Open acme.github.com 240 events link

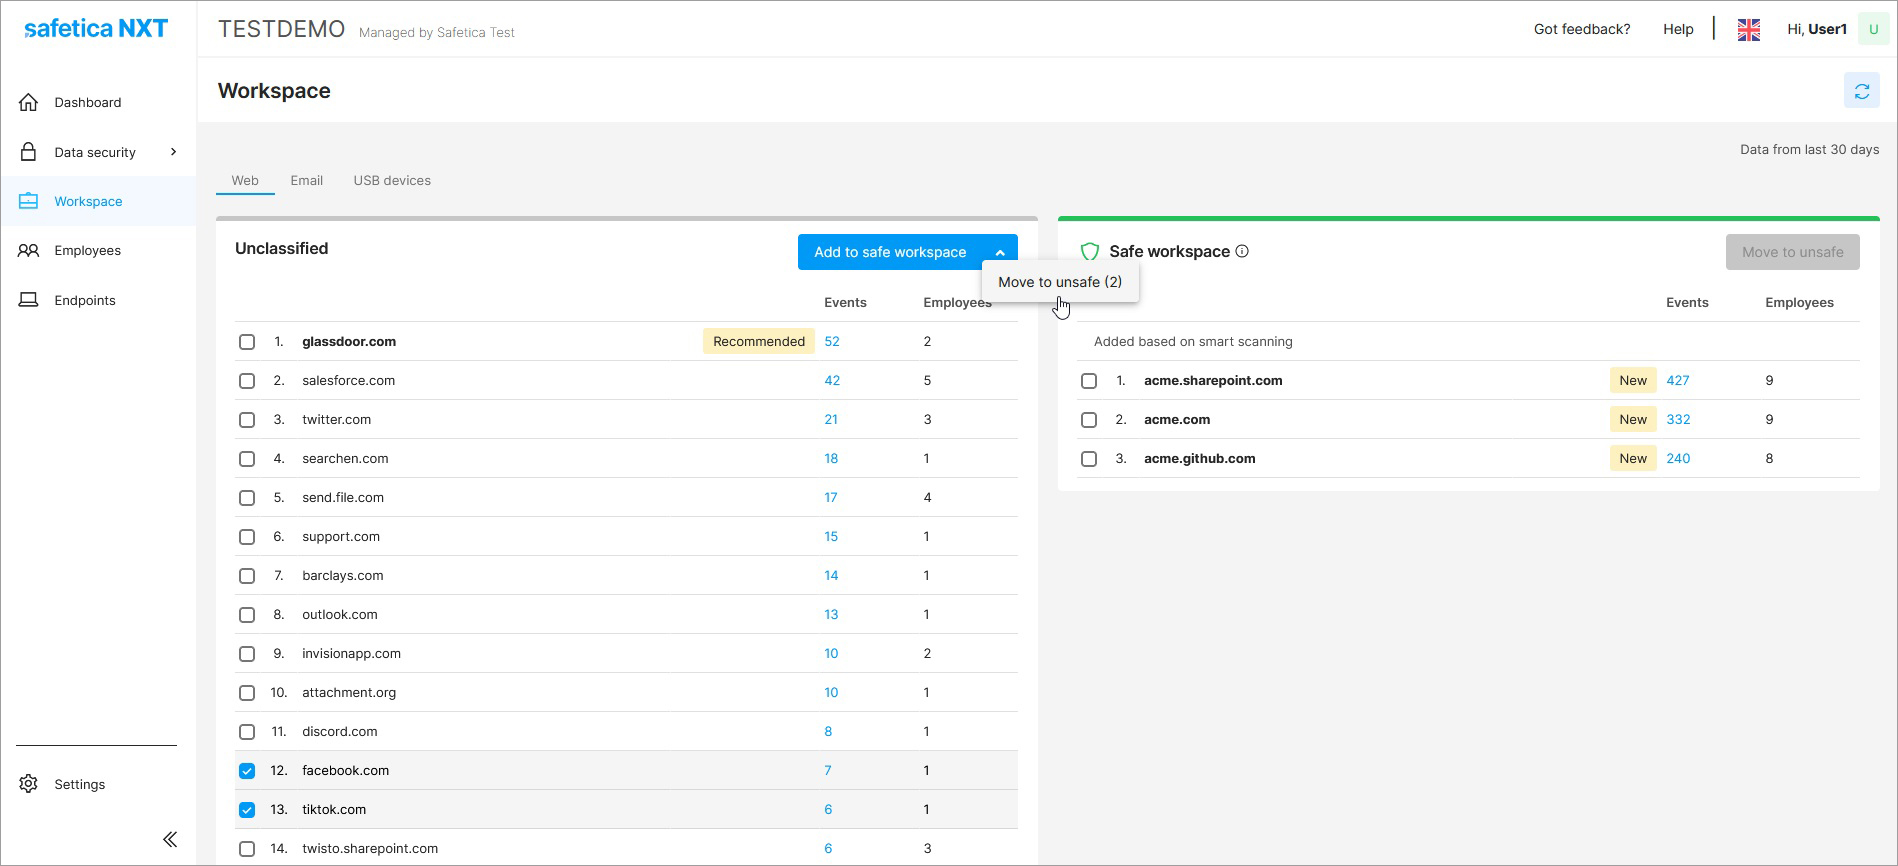pyautogui.click(x=1678, y=459)
